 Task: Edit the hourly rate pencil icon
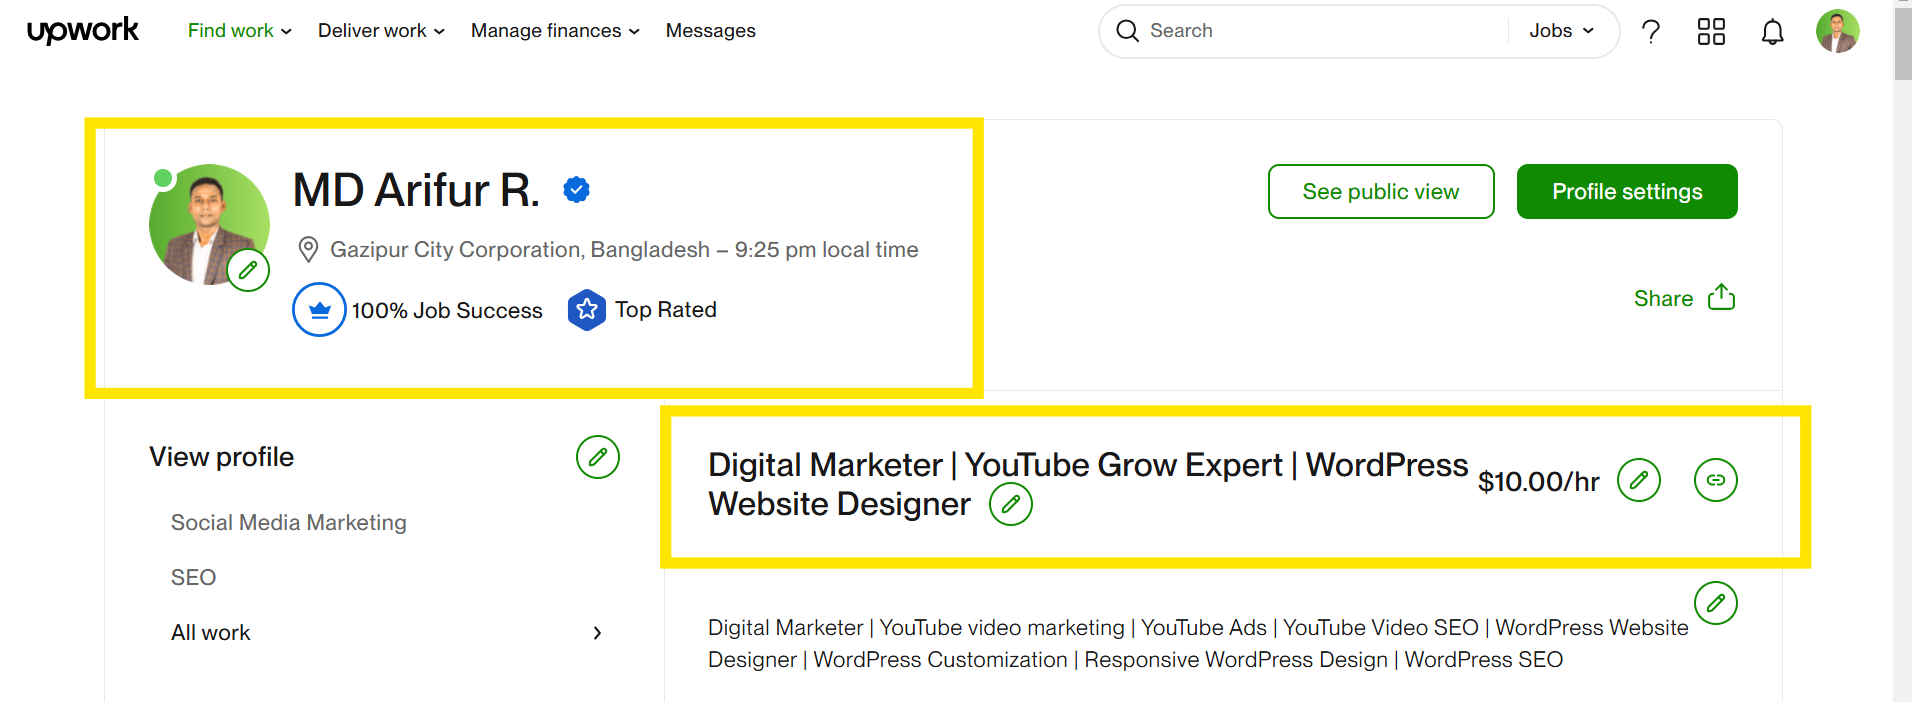(x=1639, y=480)
